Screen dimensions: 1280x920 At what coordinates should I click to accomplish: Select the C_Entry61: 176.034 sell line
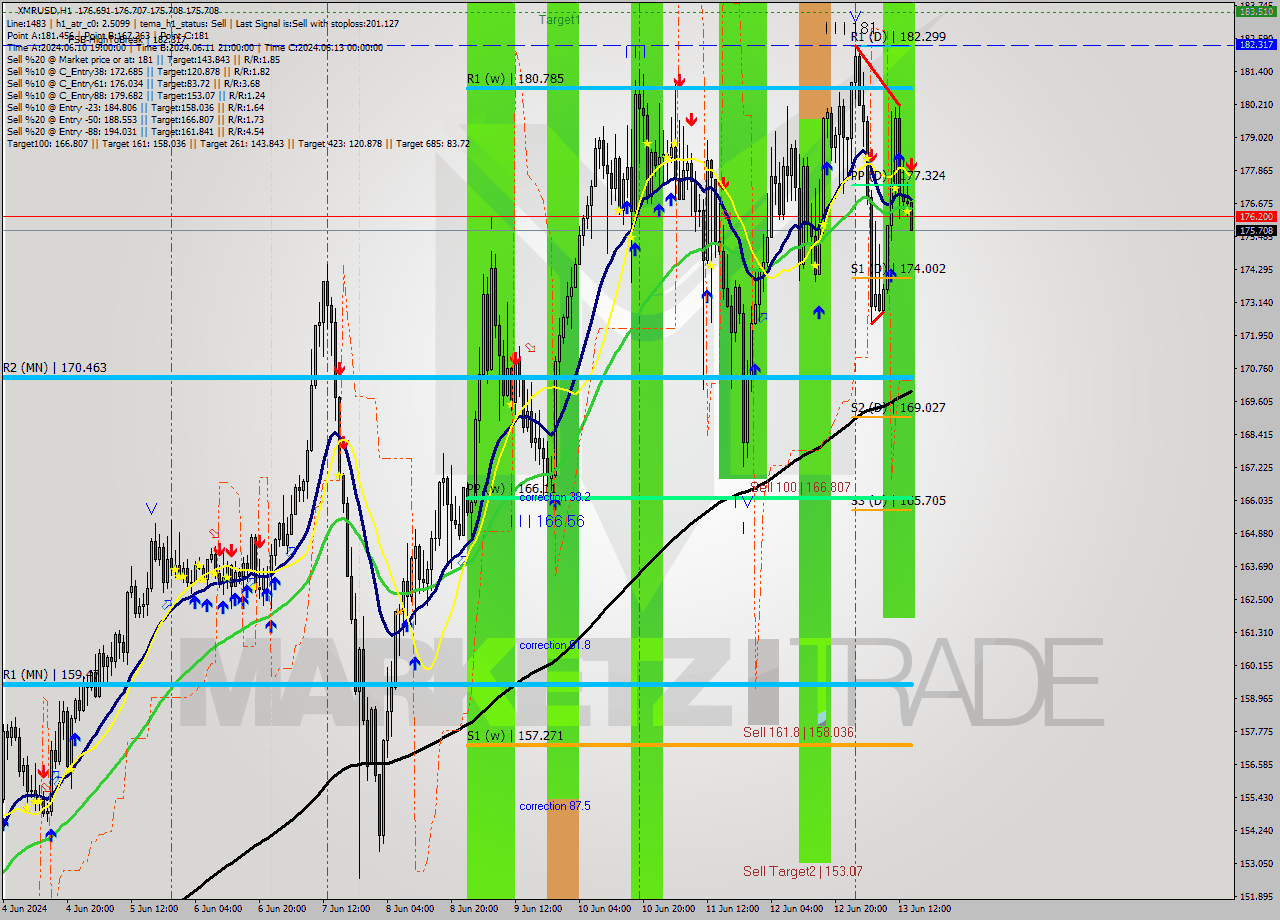135,83
